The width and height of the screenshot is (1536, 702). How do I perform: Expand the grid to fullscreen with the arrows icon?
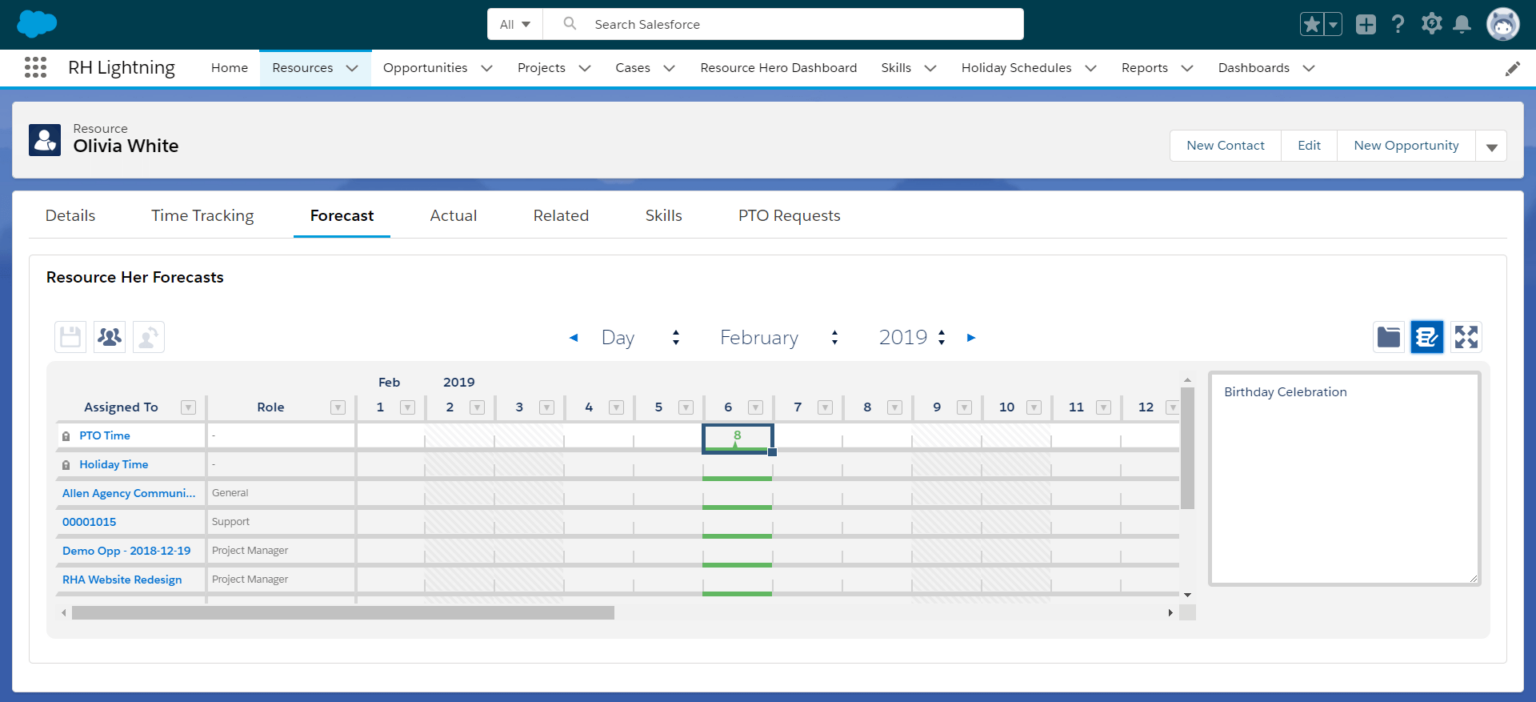[1466, 337]
